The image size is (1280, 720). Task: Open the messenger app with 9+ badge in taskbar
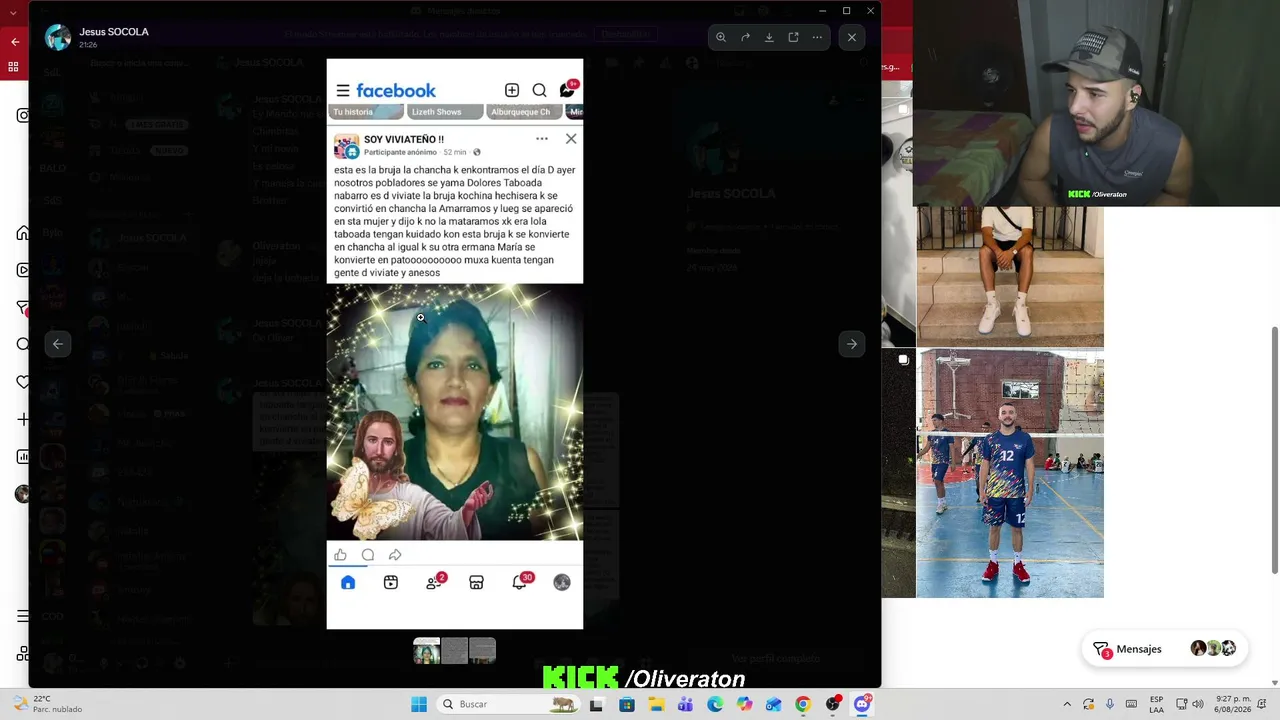pyautogui.click(x=862, y=704)
